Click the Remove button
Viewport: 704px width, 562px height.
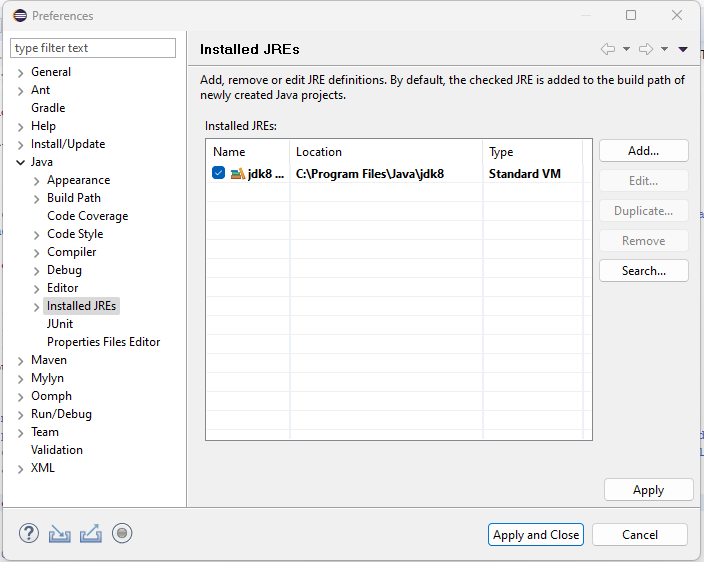(x=643, y=241)
